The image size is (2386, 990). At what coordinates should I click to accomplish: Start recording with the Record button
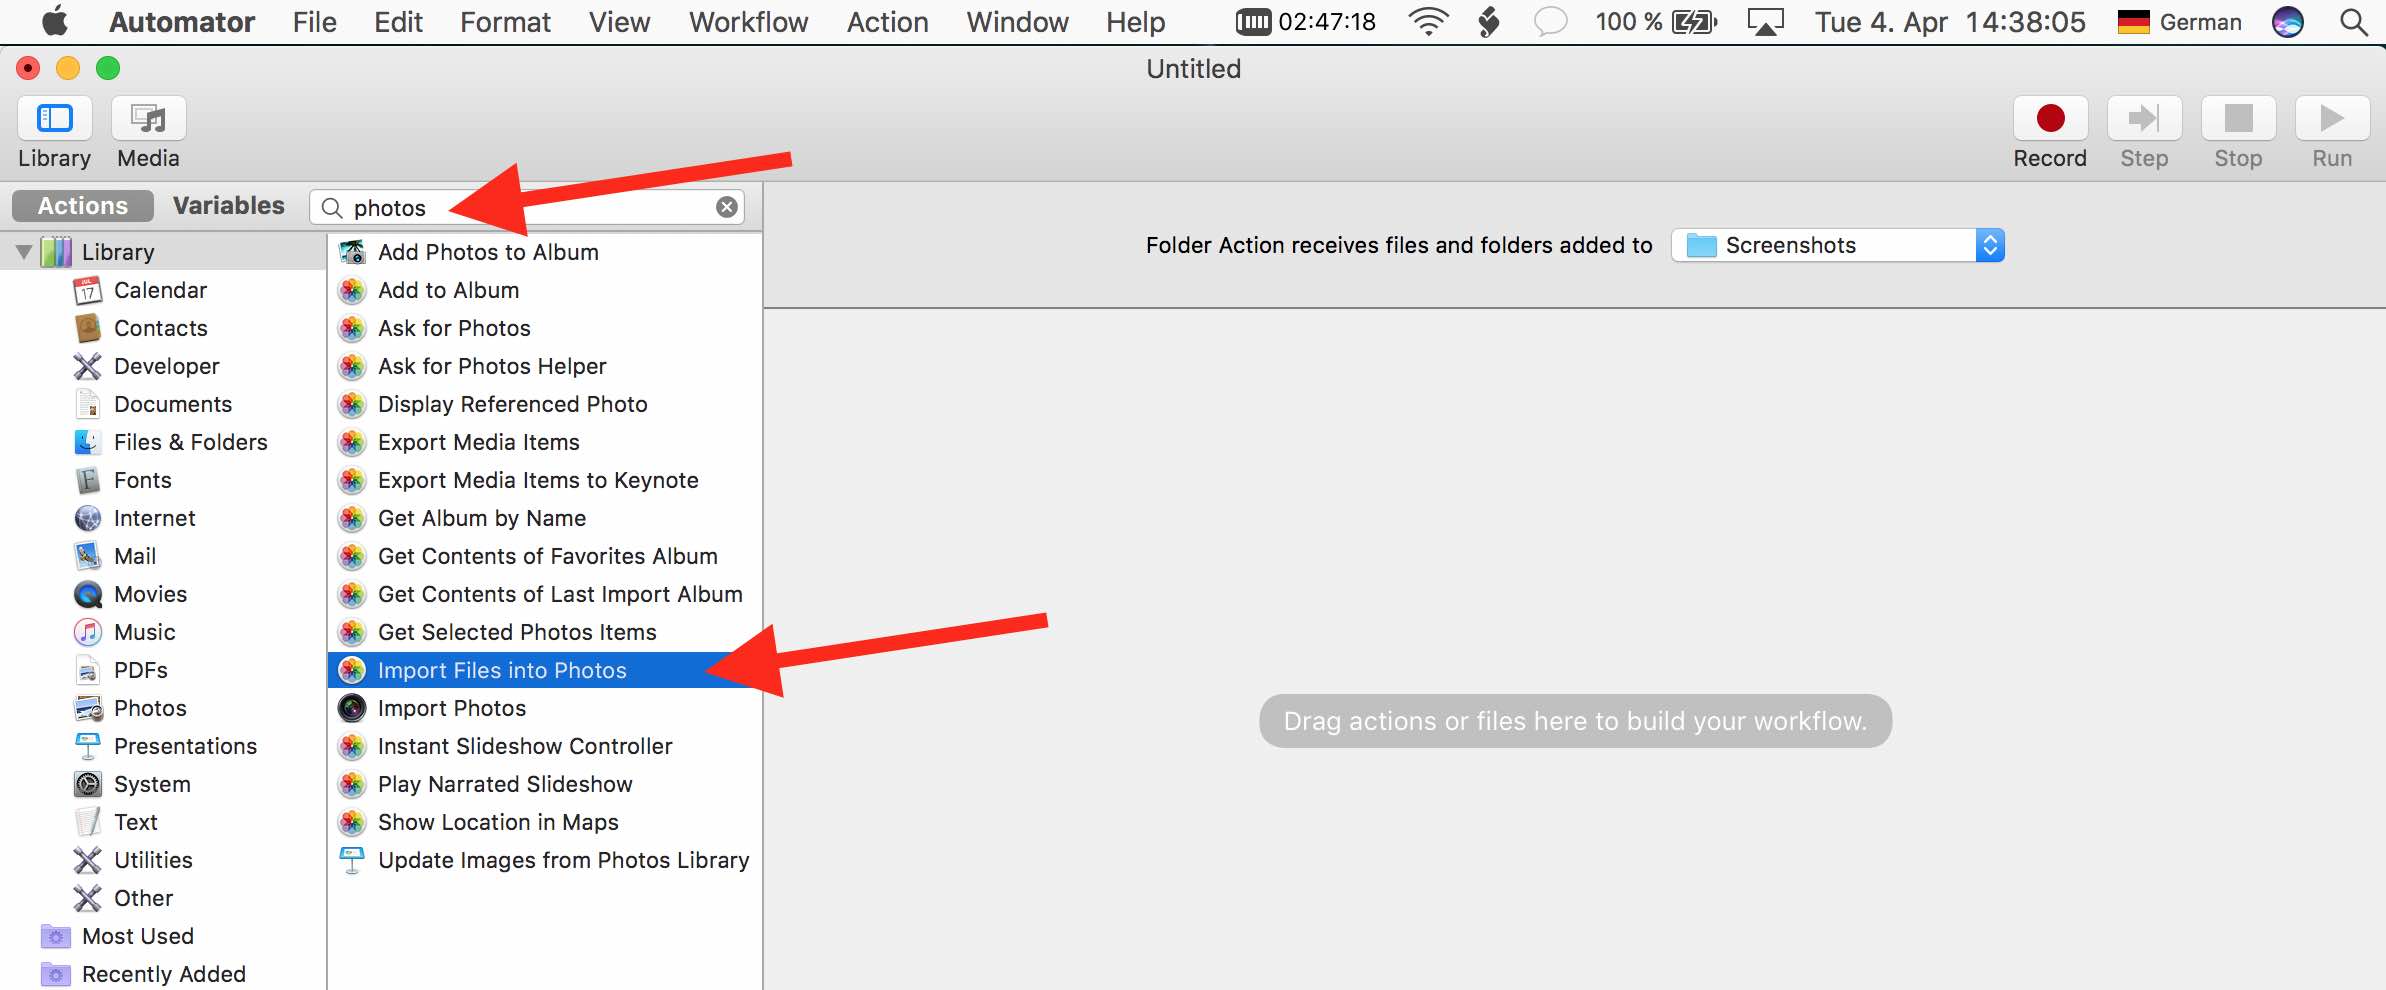(2050, 119)
